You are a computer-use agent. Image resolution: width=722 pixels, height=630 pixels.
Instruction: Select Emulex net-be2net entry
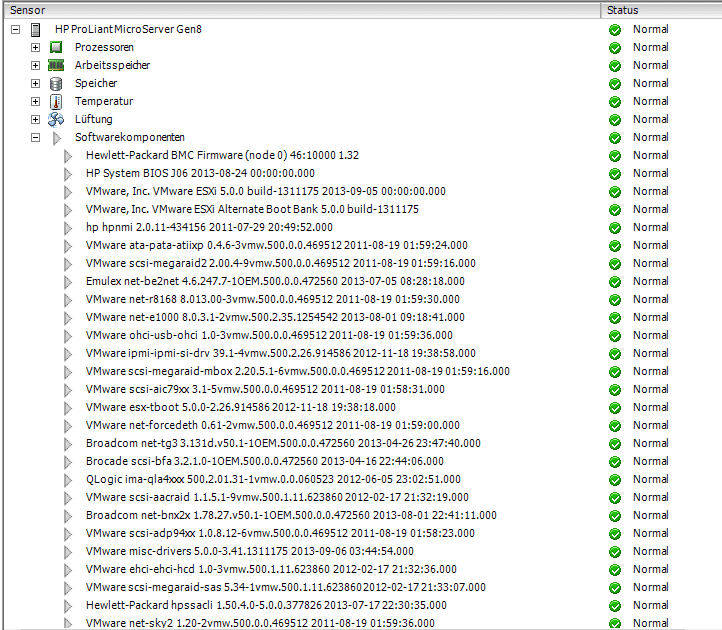coord(275,281)
